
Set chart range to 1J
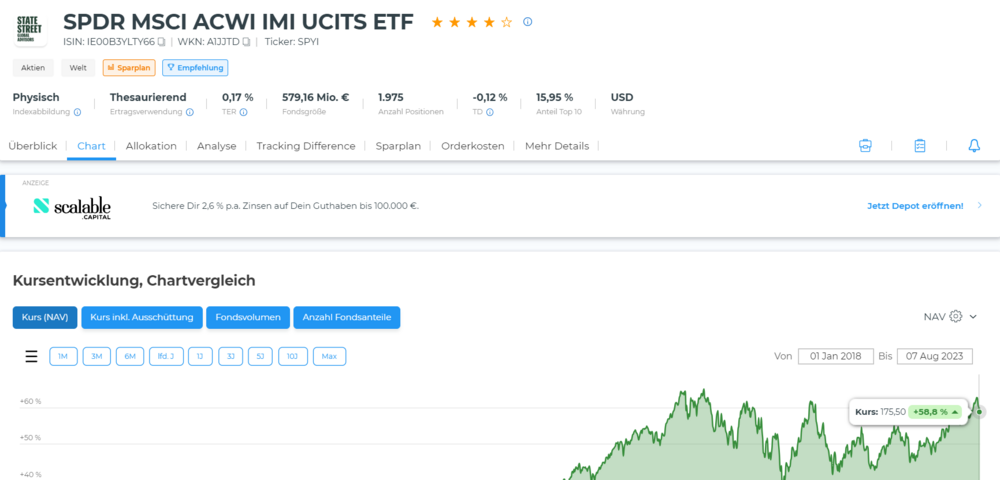pos(200,356)
